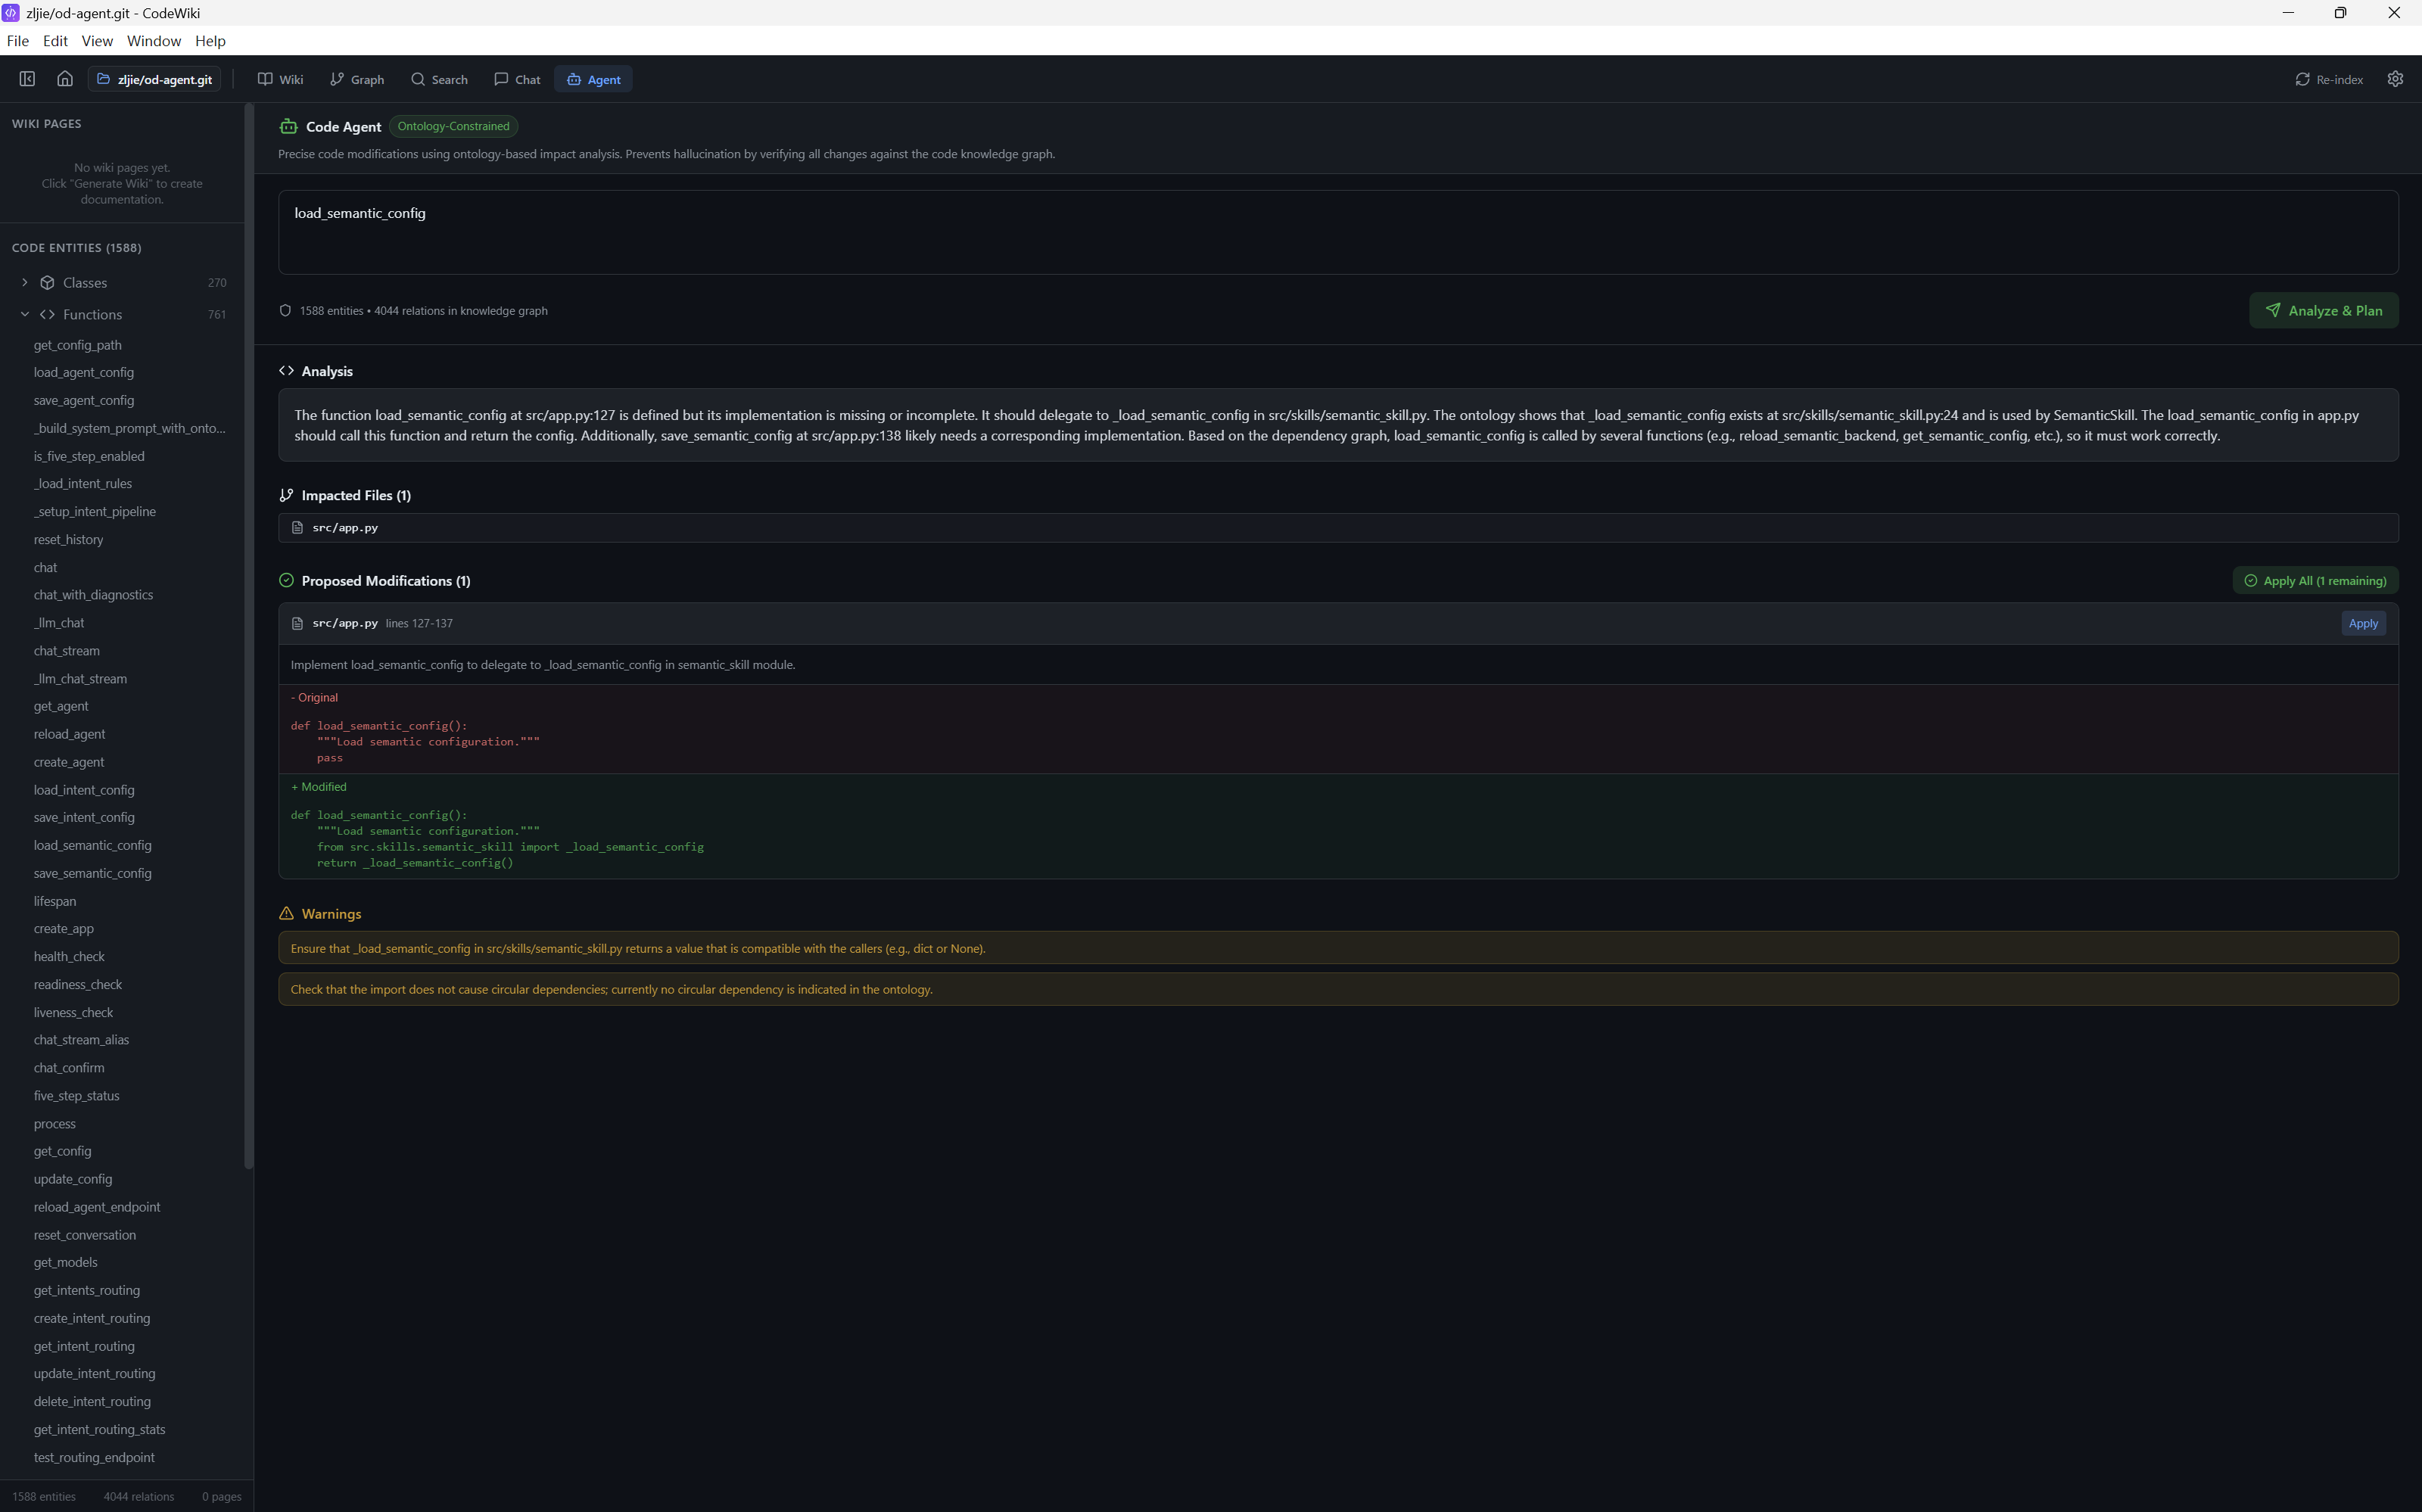Focus the load_semantic_config prompt input
Image resolution: width=2422 pixels, height=1512 pixels.
(x=1338, y=232)
